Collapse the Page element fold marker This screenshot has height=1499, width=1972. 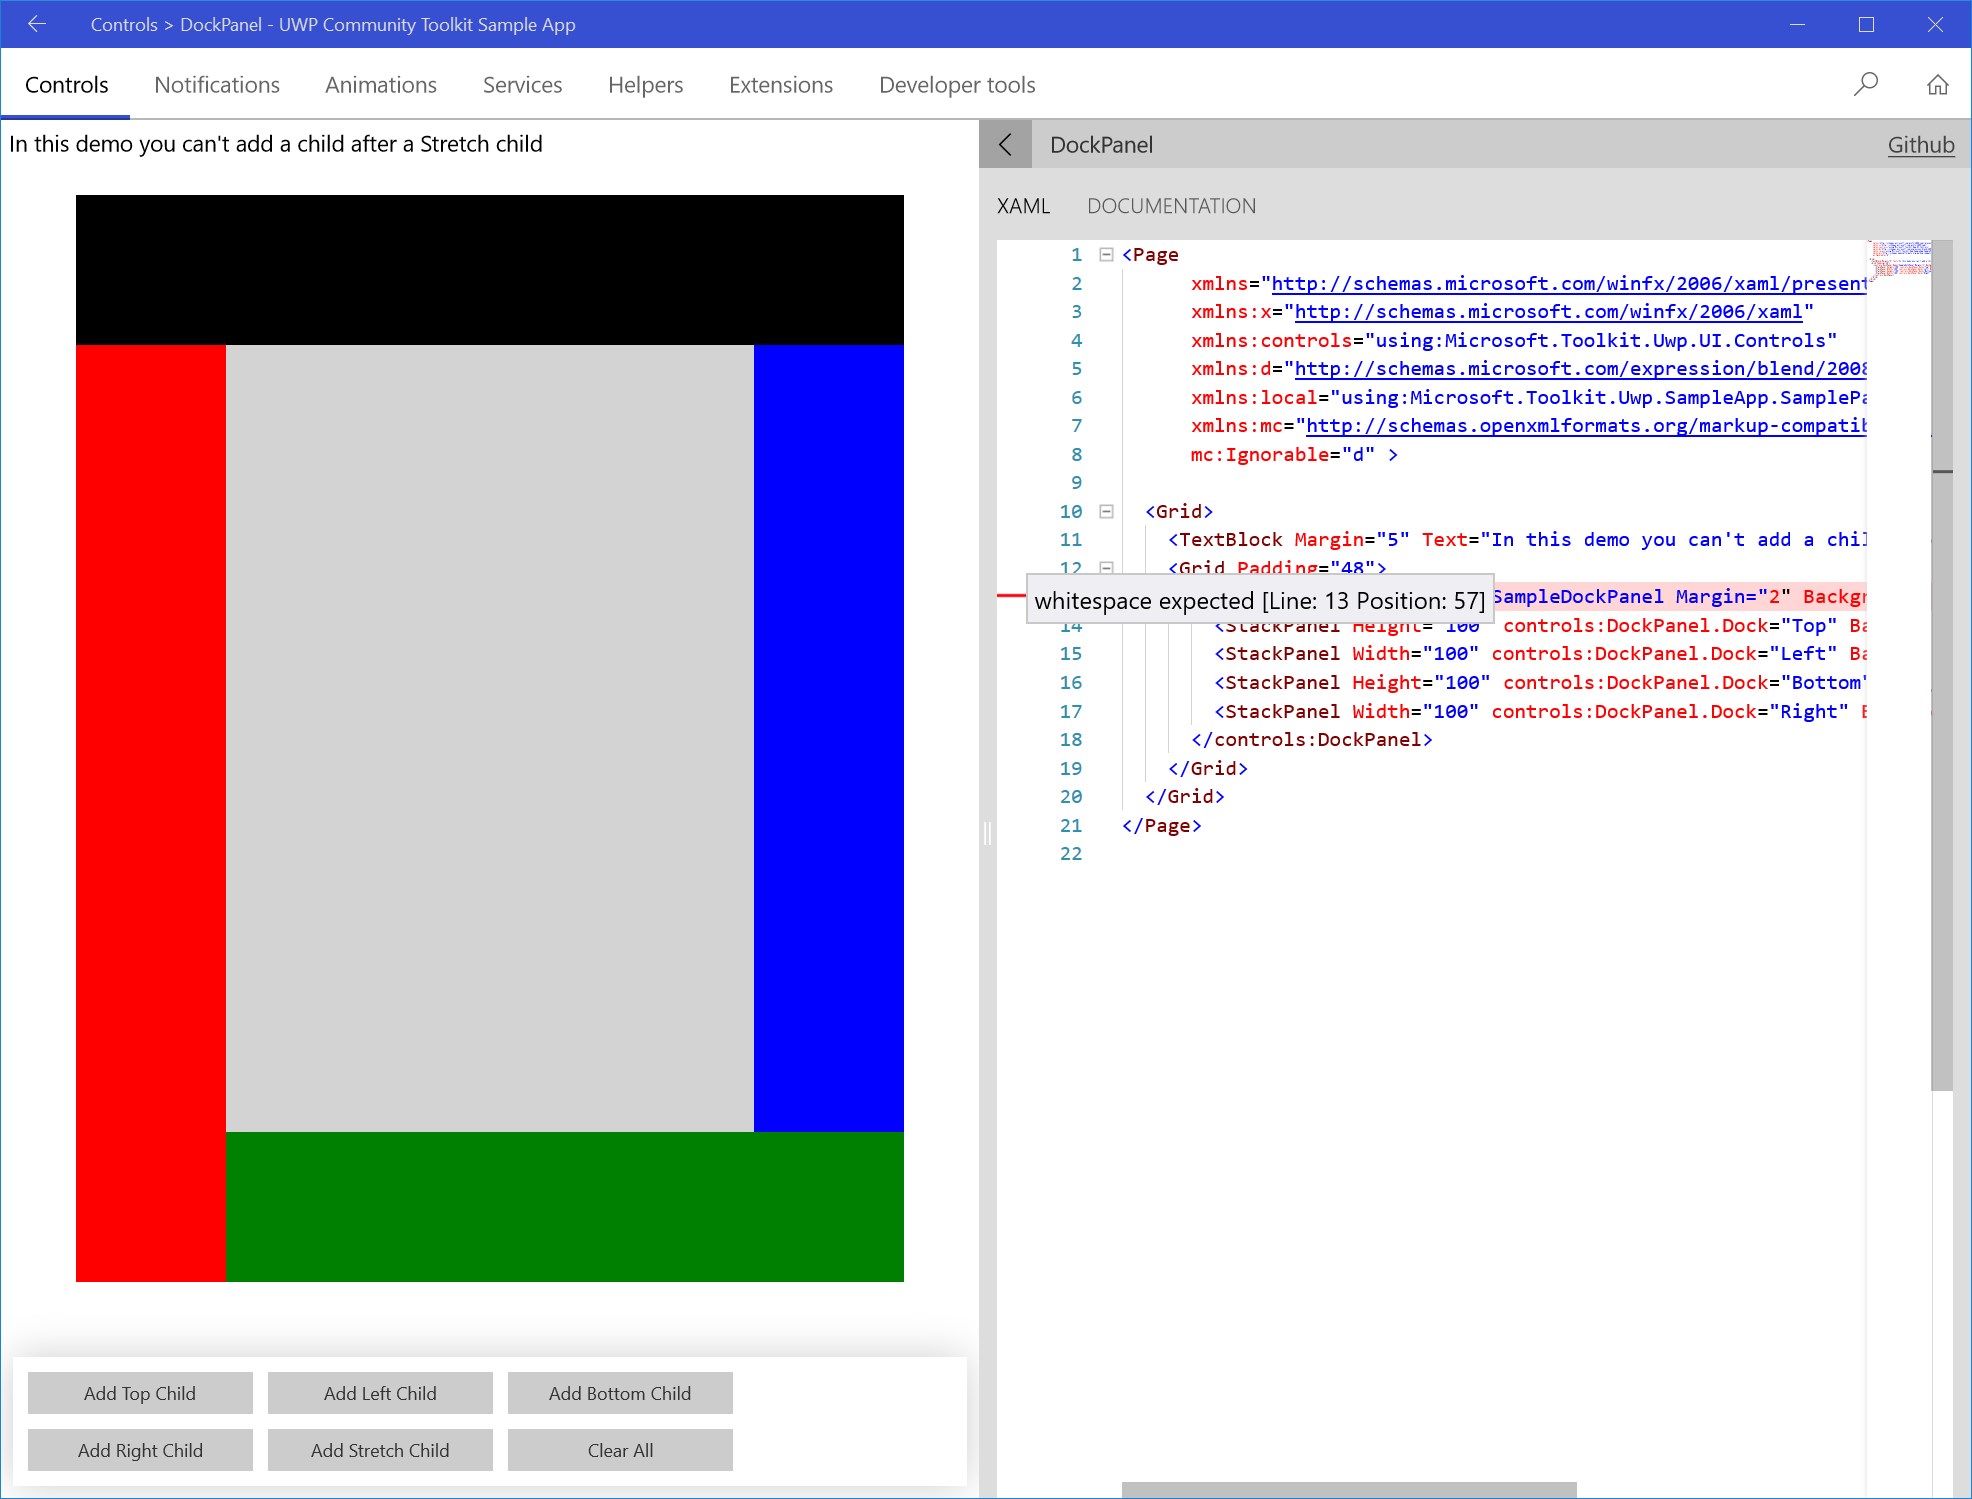click(x=1106, y=254)
